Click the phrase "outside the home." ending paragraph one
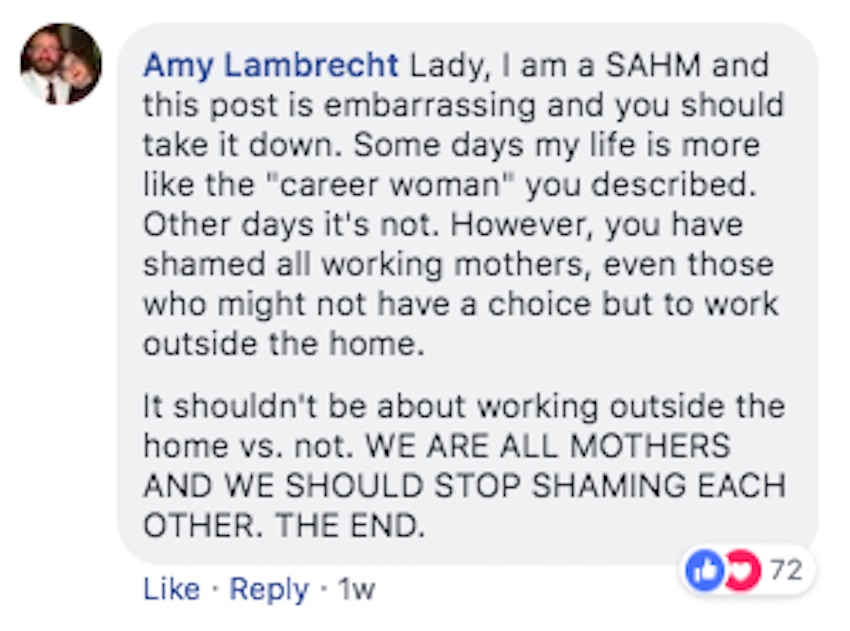The image size is (850, 631). click(284, 344)
